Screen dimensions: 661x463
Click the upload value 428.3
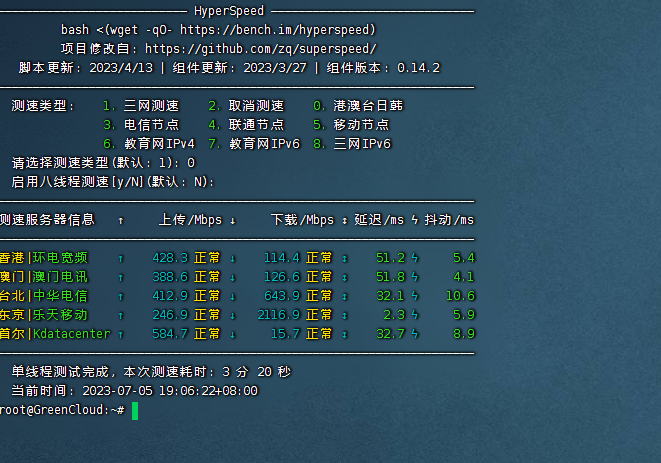click(x=170, y=258)
